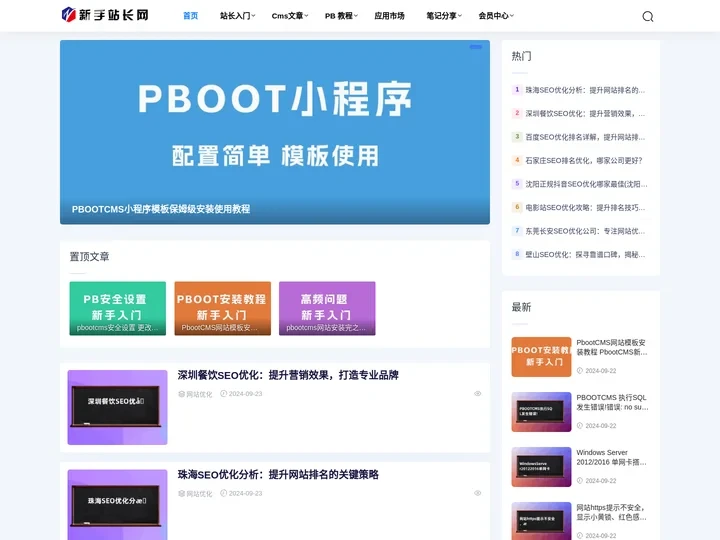Open hot item 珠海SEO优化分析：提升网站排名的
Image resolution: width=720 pixels, height=540 pixels.
(585, 90)
